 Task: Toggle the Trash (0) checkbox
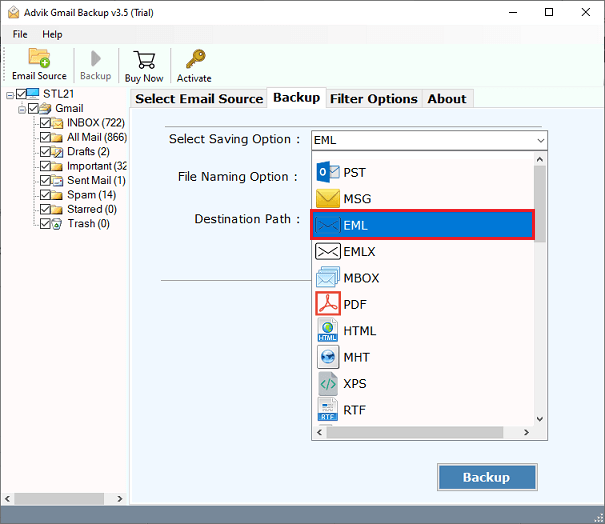[x=46, y=223]
